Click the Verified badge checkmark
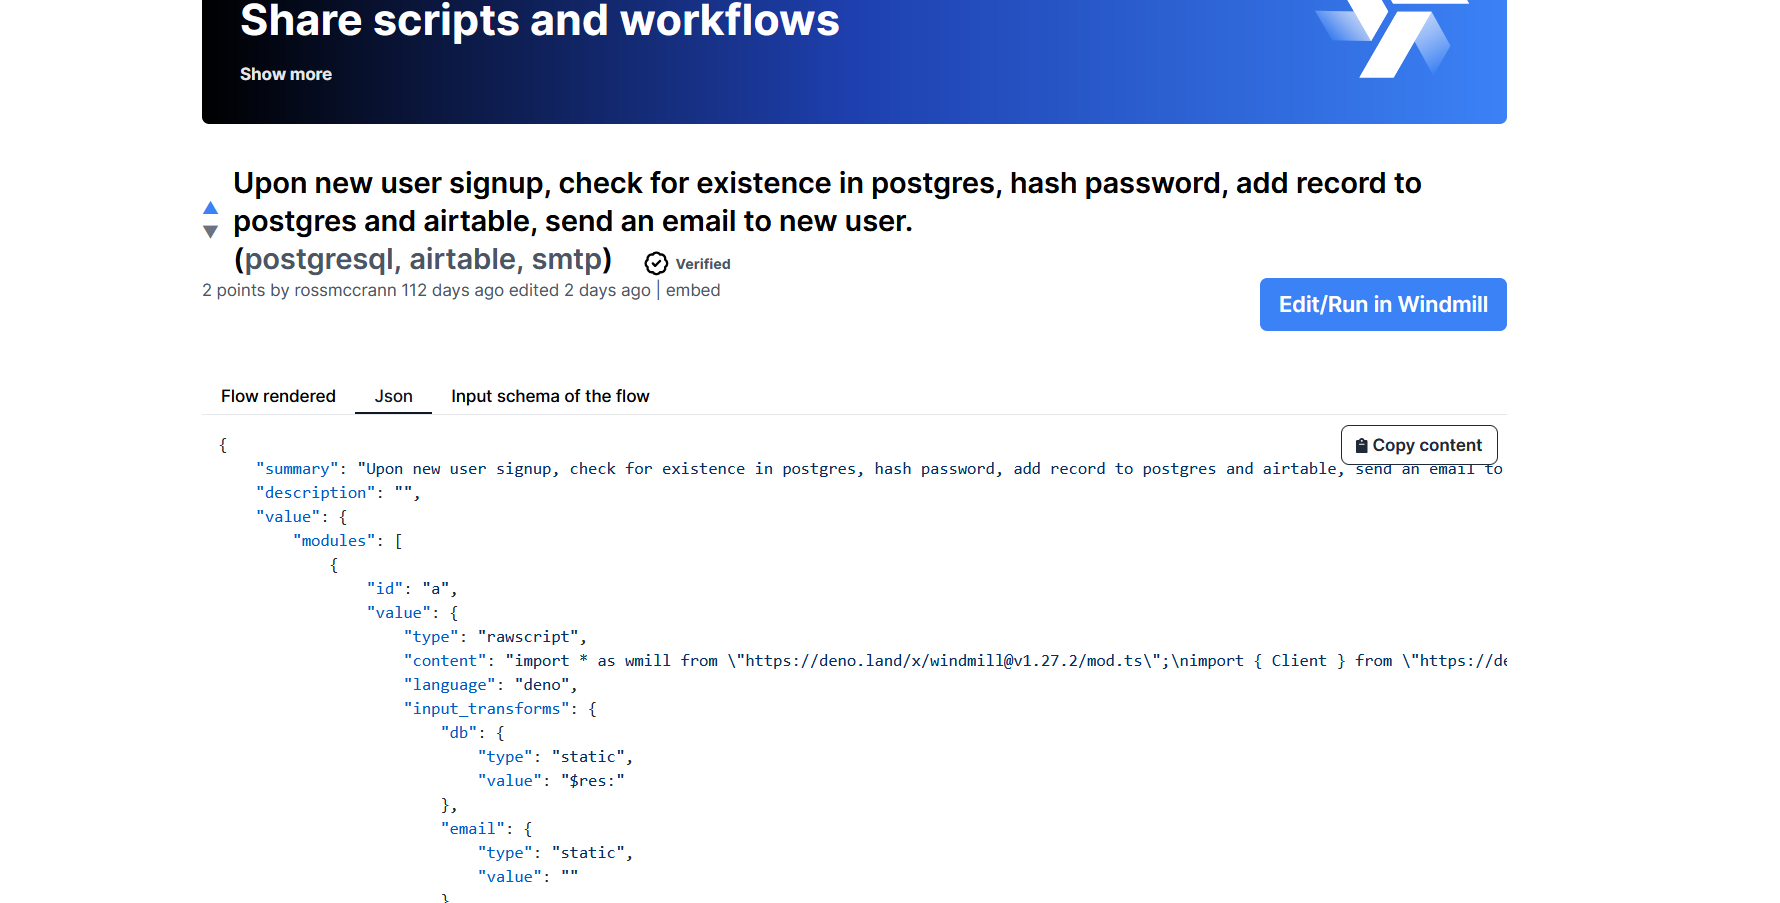Viewport: 1780px width, 903px height. (x=656, y=263)
